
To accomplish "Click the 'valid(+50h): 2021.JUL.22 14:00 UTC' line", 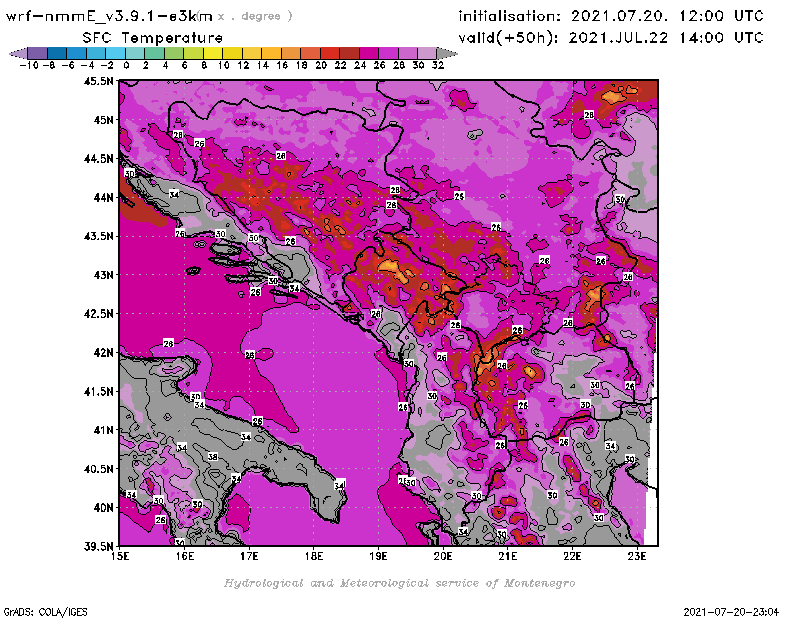I will coord(611,38).
